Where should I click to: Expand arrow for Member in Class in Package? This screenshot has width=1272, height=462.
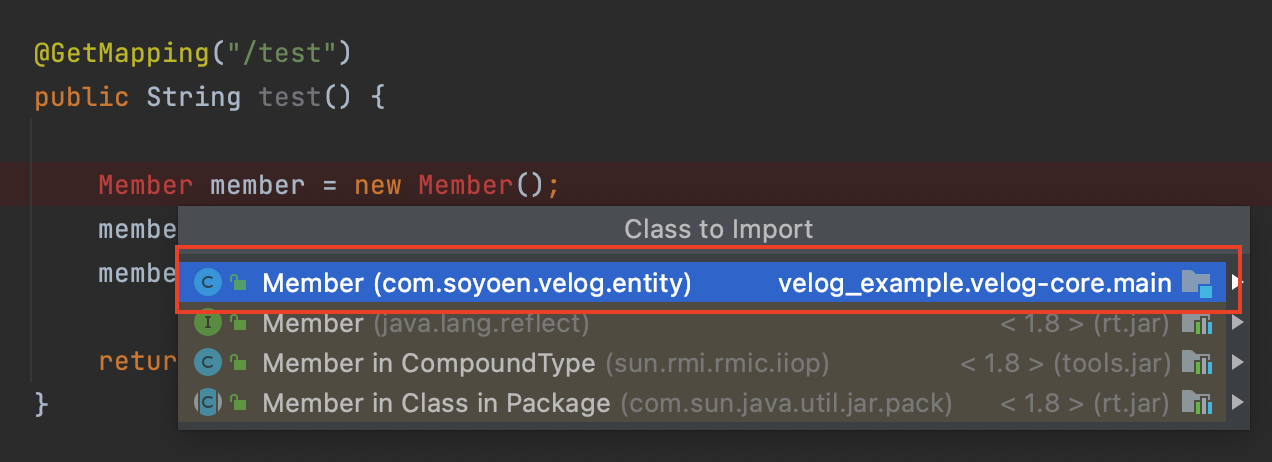click(1237, 403)
